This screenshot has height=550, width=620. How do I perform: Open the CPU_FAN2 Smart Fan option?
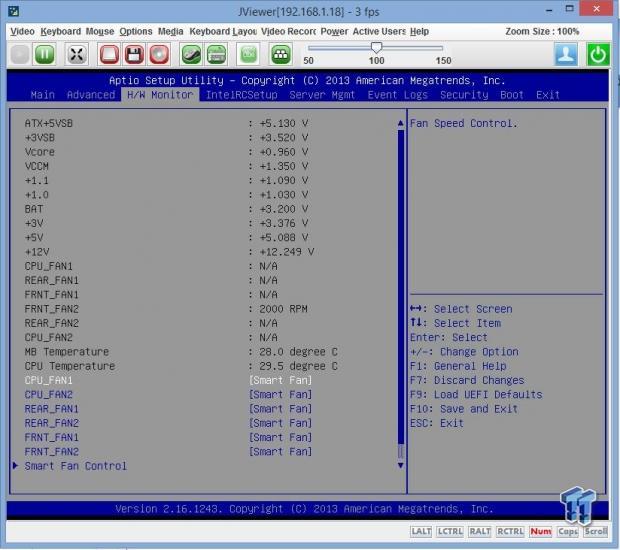(x=280, y=395)
